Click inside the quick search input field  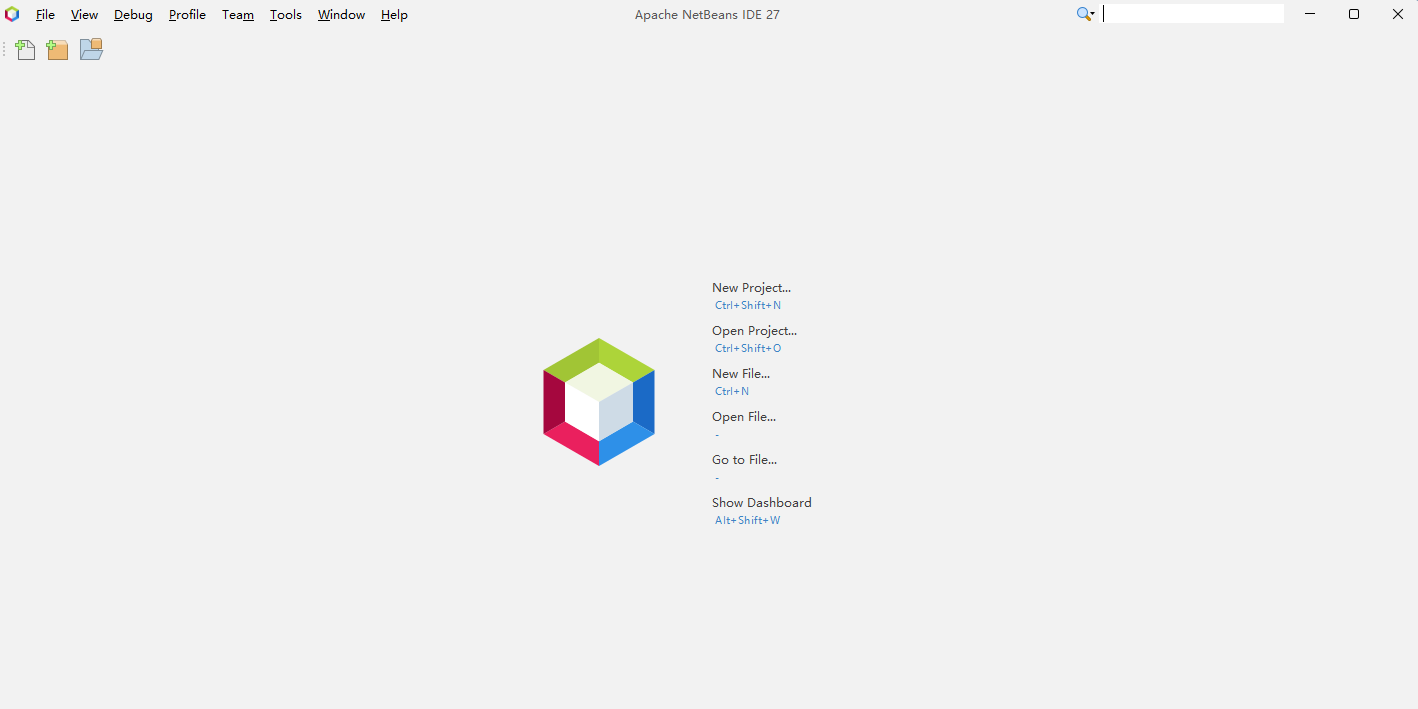(1192, 13)
